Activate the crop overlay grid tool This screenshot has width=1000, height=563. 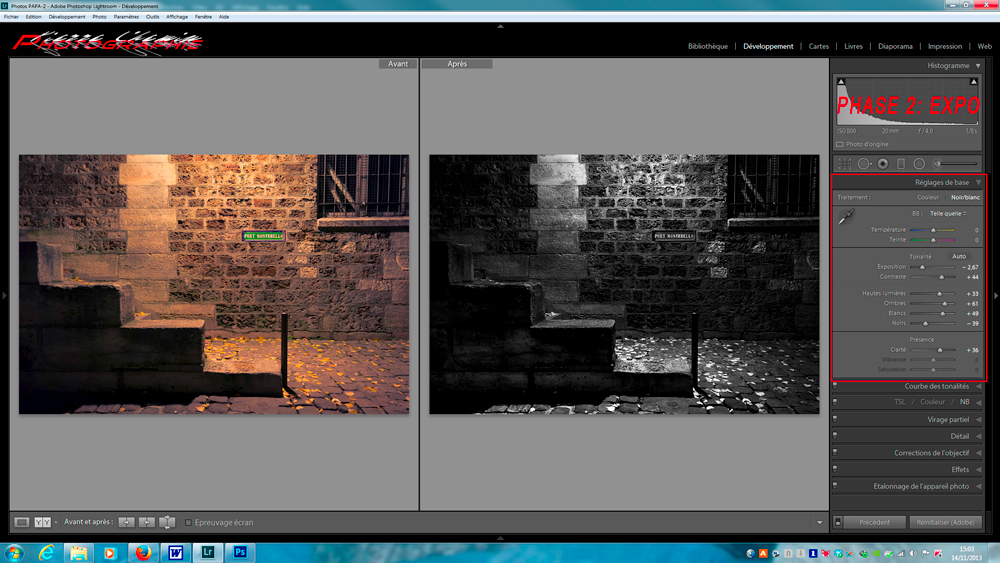tap(845, 164)
